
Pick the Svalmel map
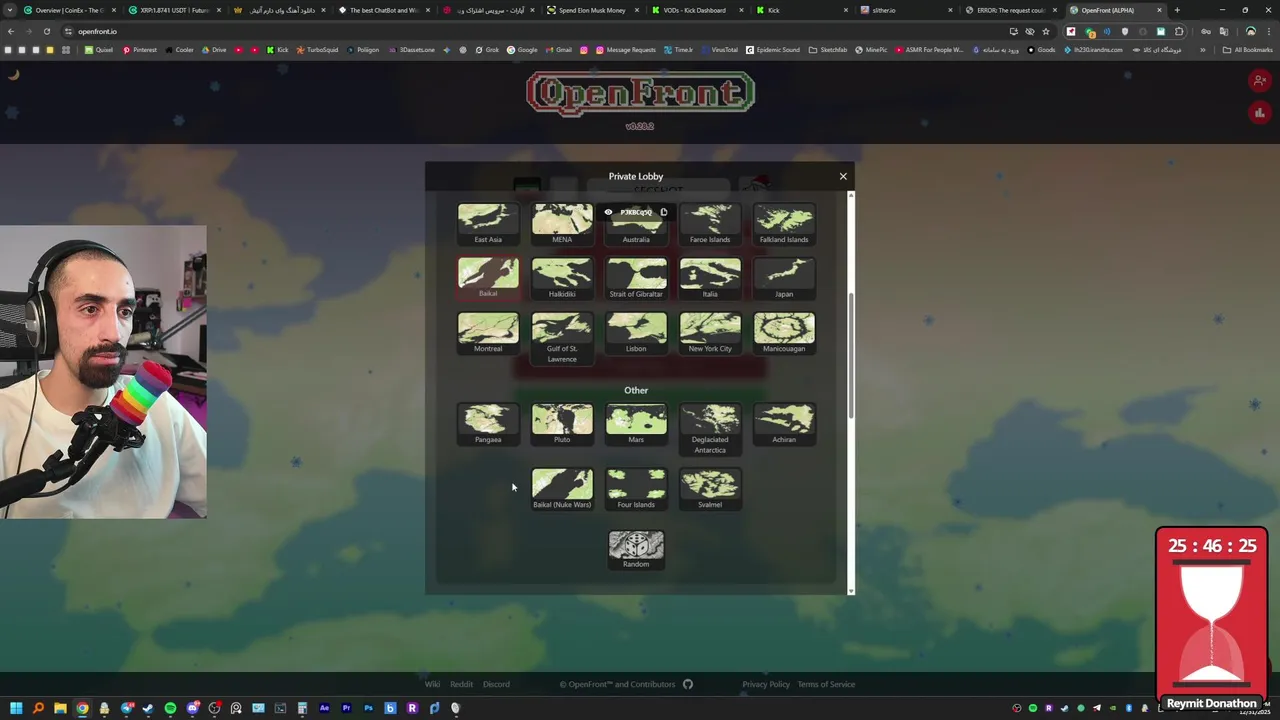(710, 489)
